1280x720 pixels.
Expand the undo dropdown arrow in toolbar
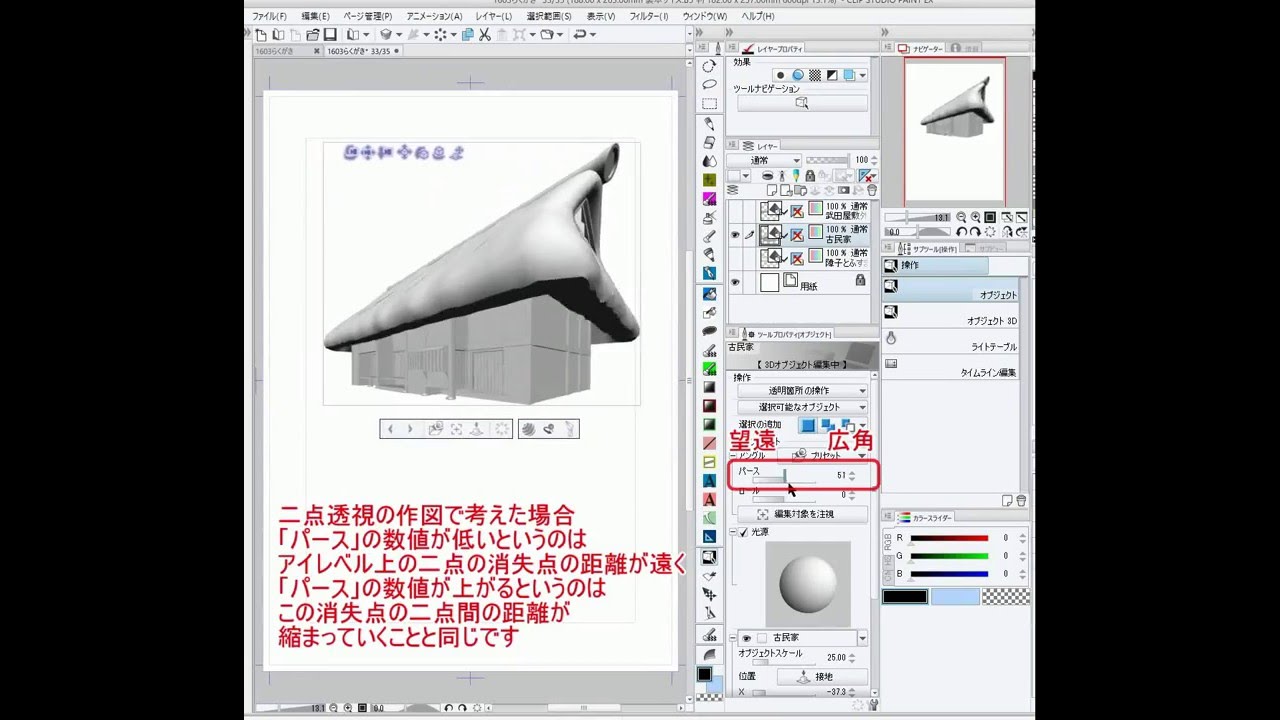click(x=593, y=35)
